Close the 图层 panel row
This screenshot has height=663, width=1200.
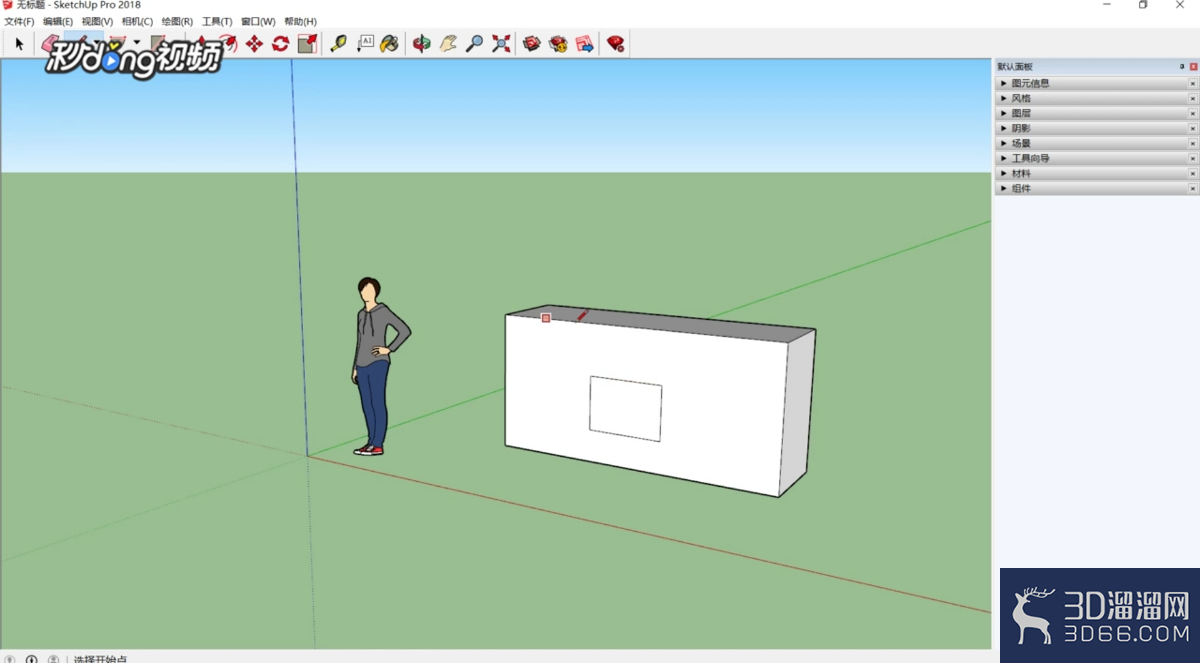pos(1193,114)
